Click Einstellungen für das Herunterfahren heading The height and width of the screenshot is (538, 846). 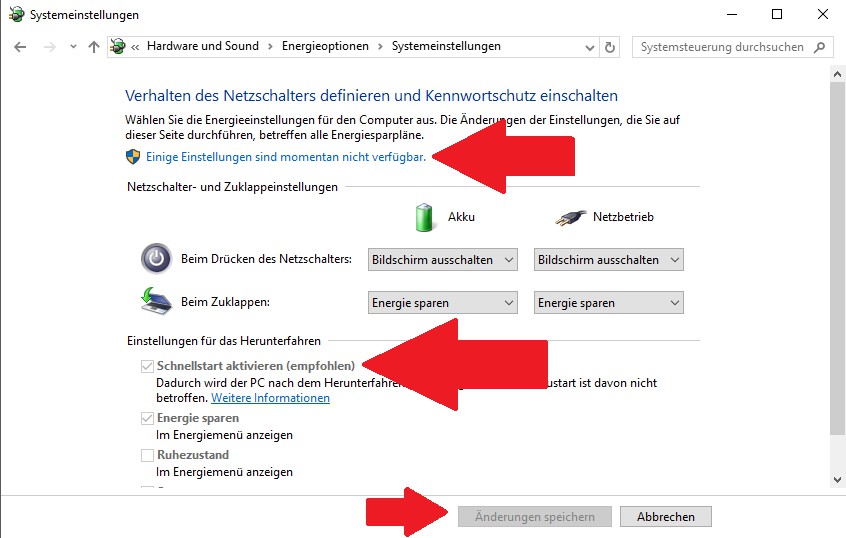(x=224, y=341)
